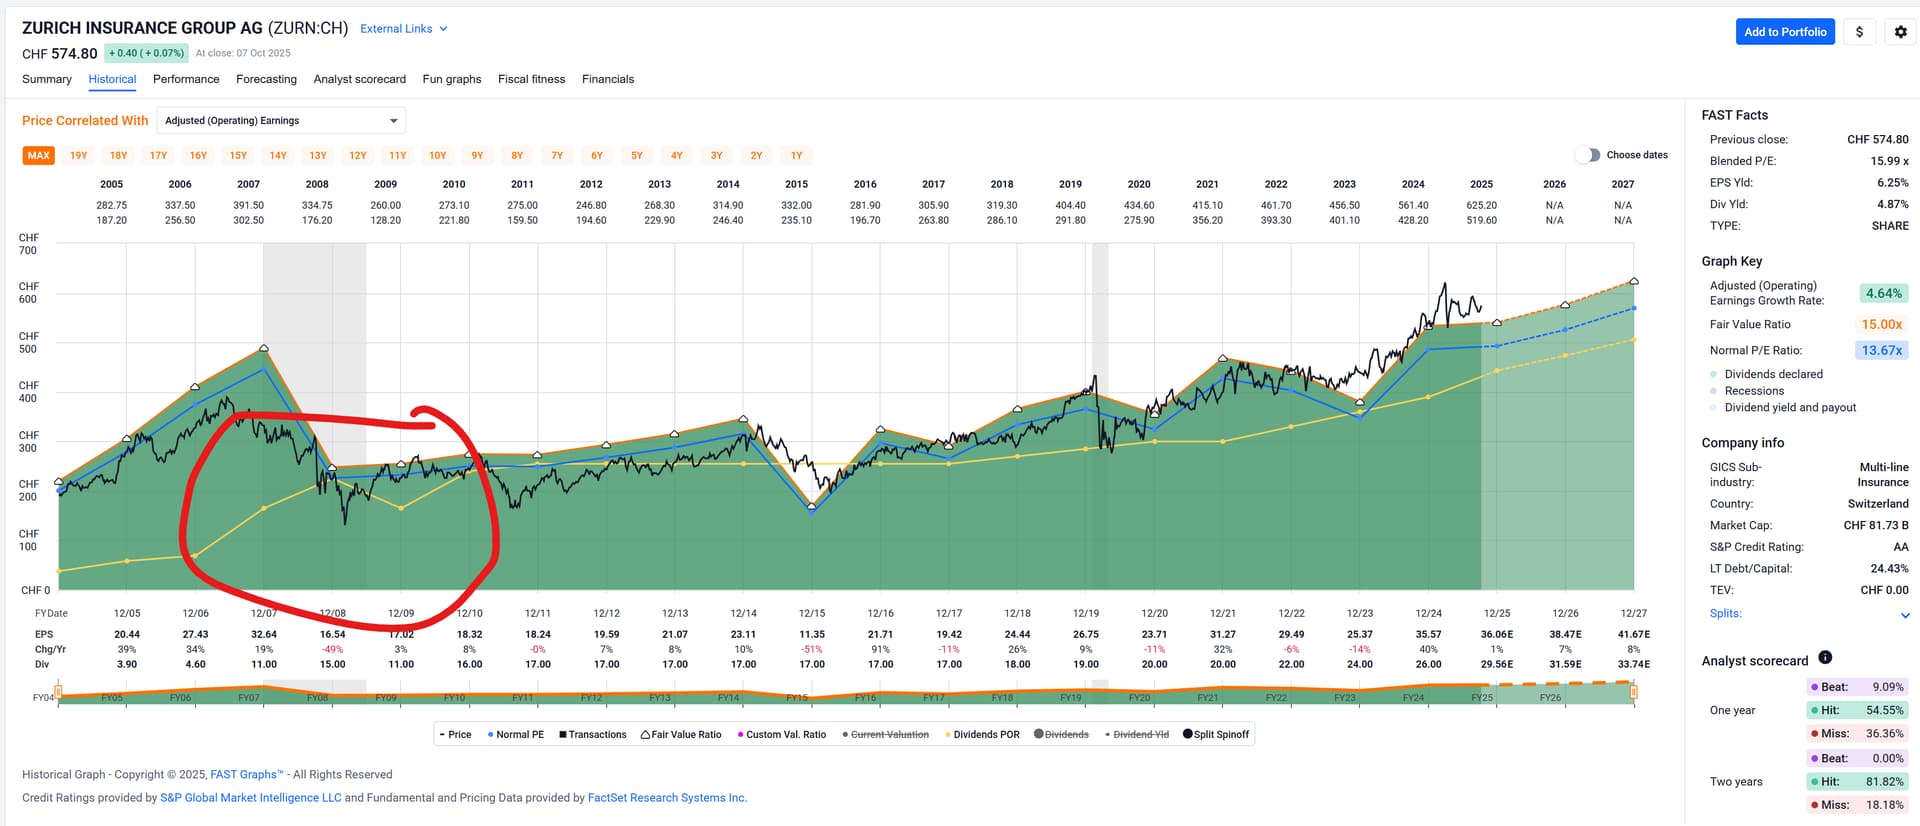Switch to the Forecasting tab

(x=266, y=79)
